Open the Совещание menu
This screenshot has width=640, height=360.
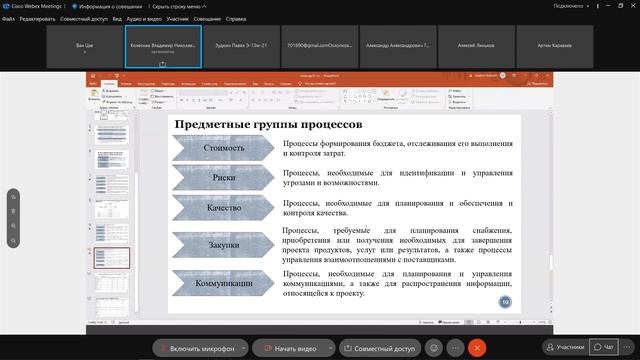[x=207, y=19]
